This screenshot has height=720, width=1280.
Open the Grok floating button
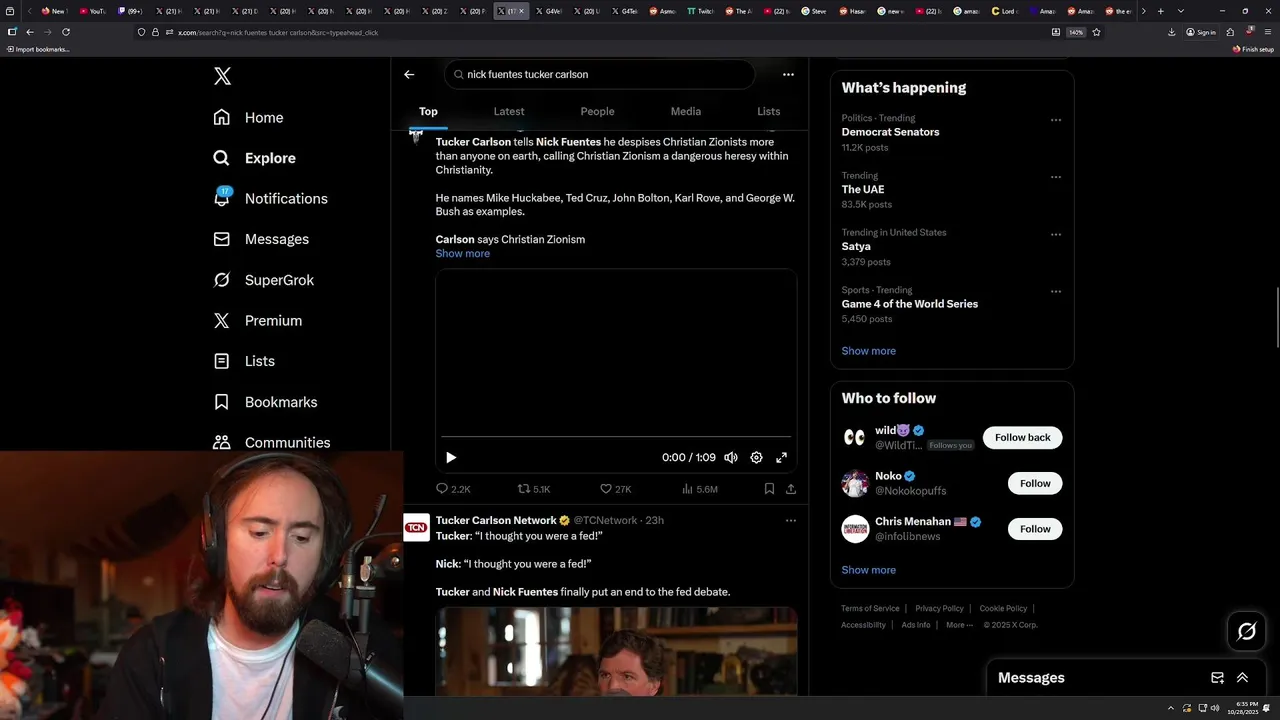pos(1247,631)
